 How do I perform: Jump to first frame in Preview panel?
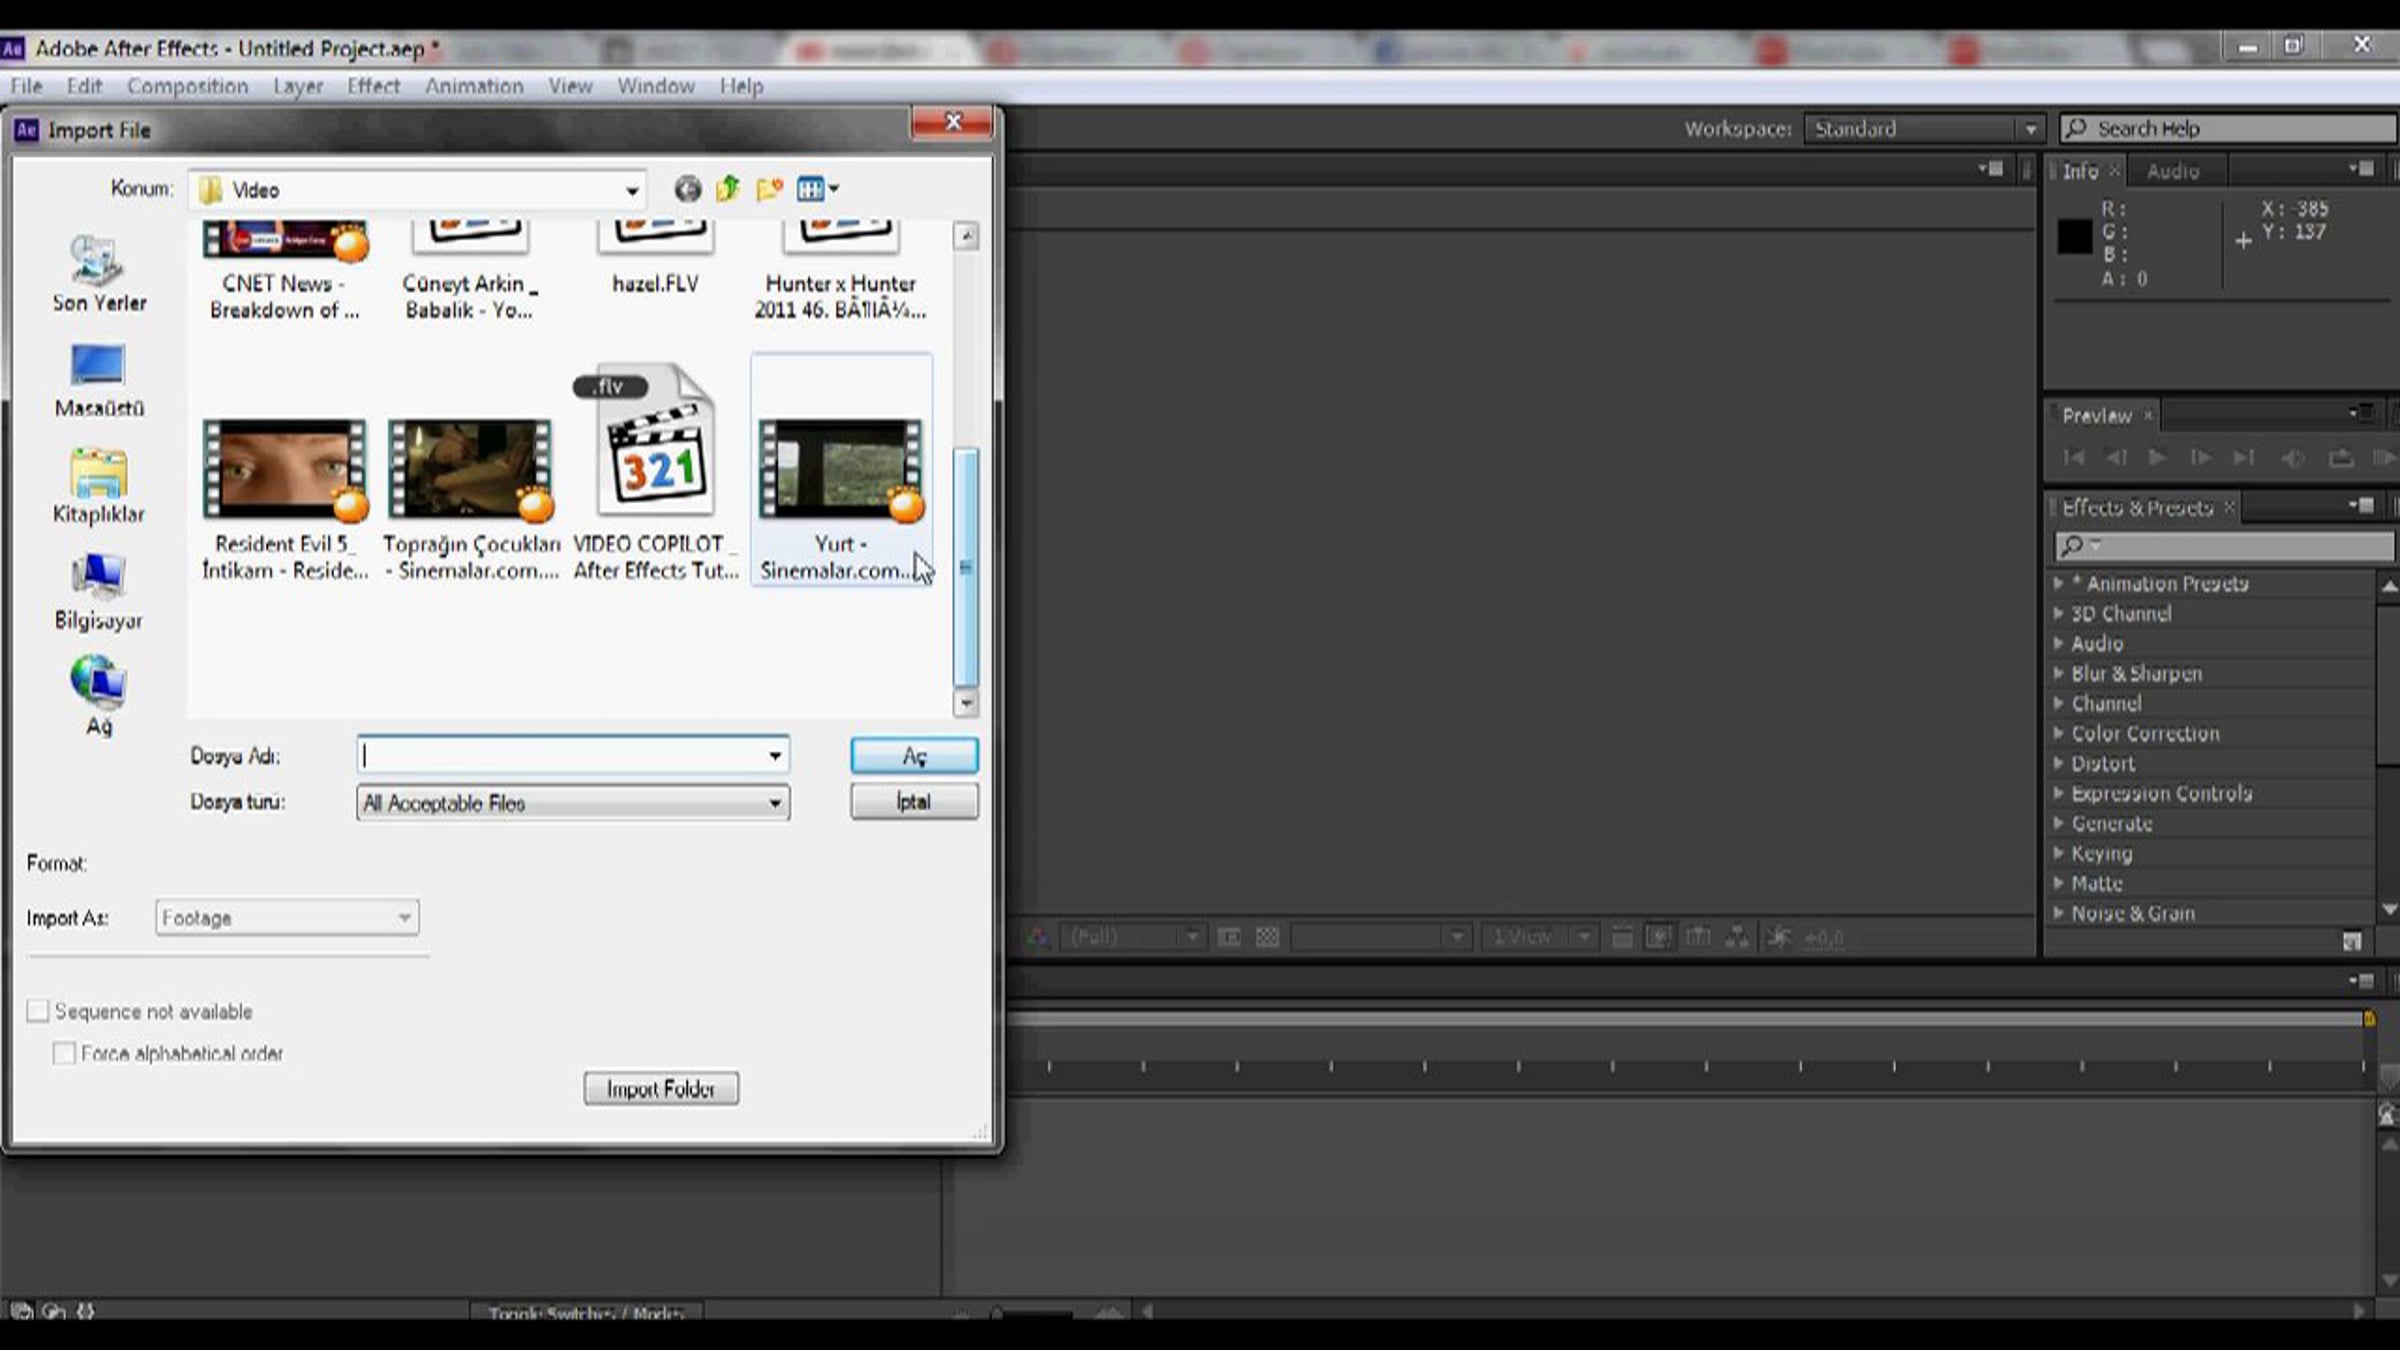point(2074,457)
